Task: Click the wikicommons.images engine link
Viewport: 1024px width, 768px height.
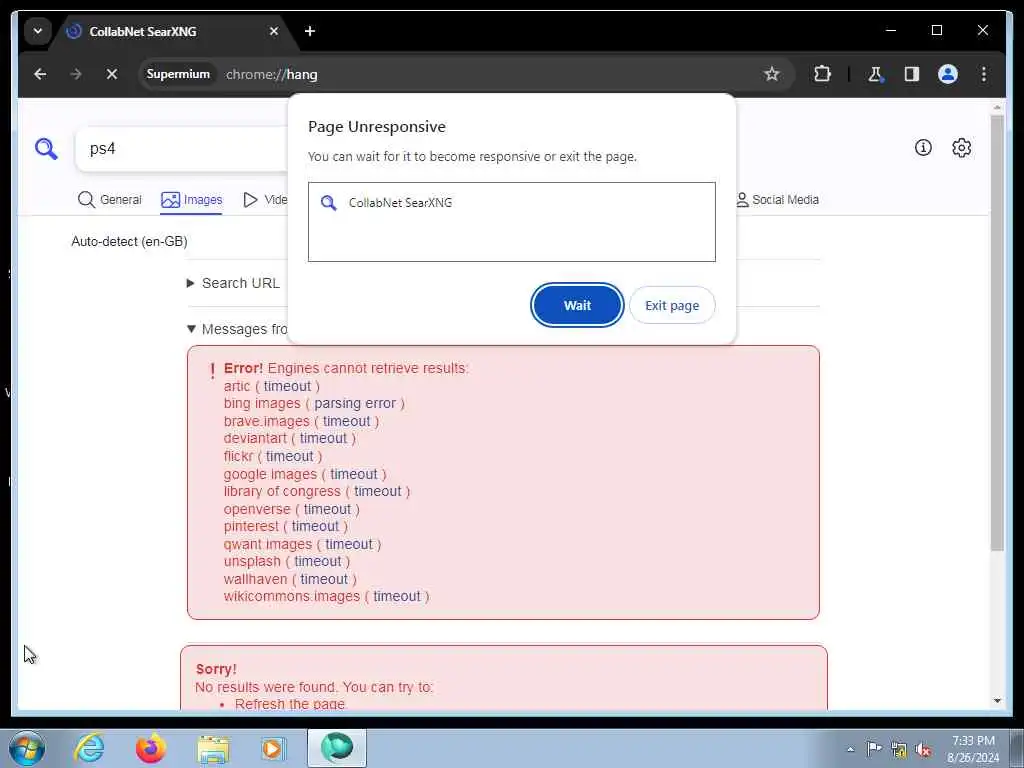Action: (291, 596)
